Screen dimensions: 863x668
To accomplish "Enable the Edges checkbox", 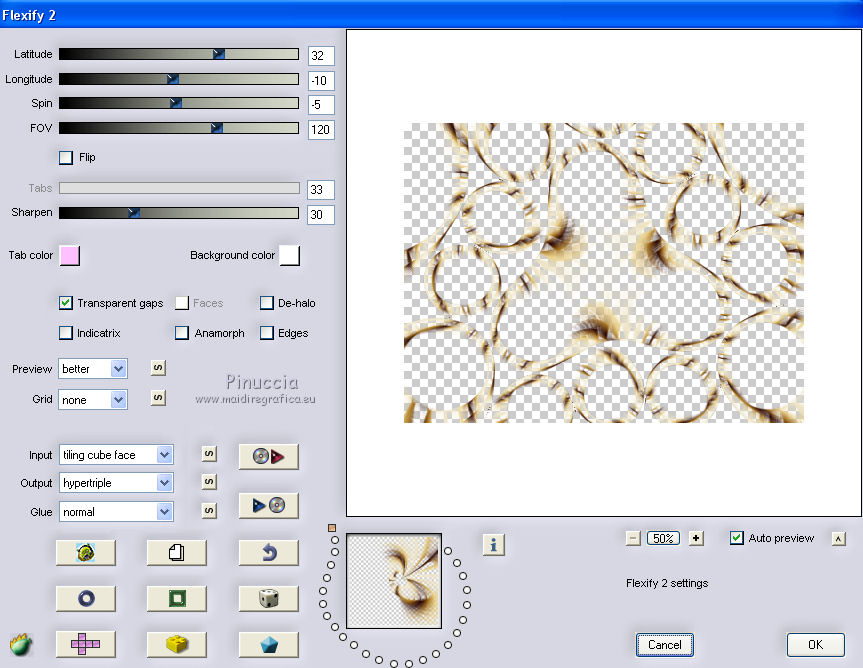I will coord(266,332).
